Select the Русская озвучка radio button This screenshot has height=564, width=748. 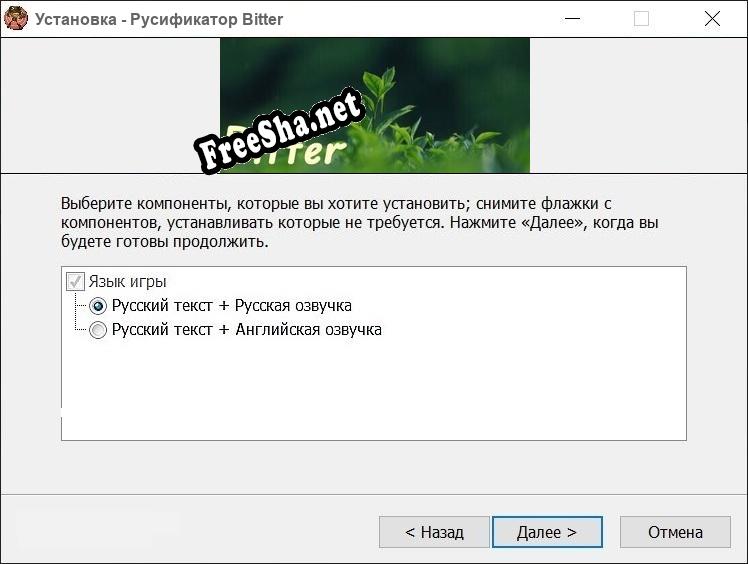(98, 306)
